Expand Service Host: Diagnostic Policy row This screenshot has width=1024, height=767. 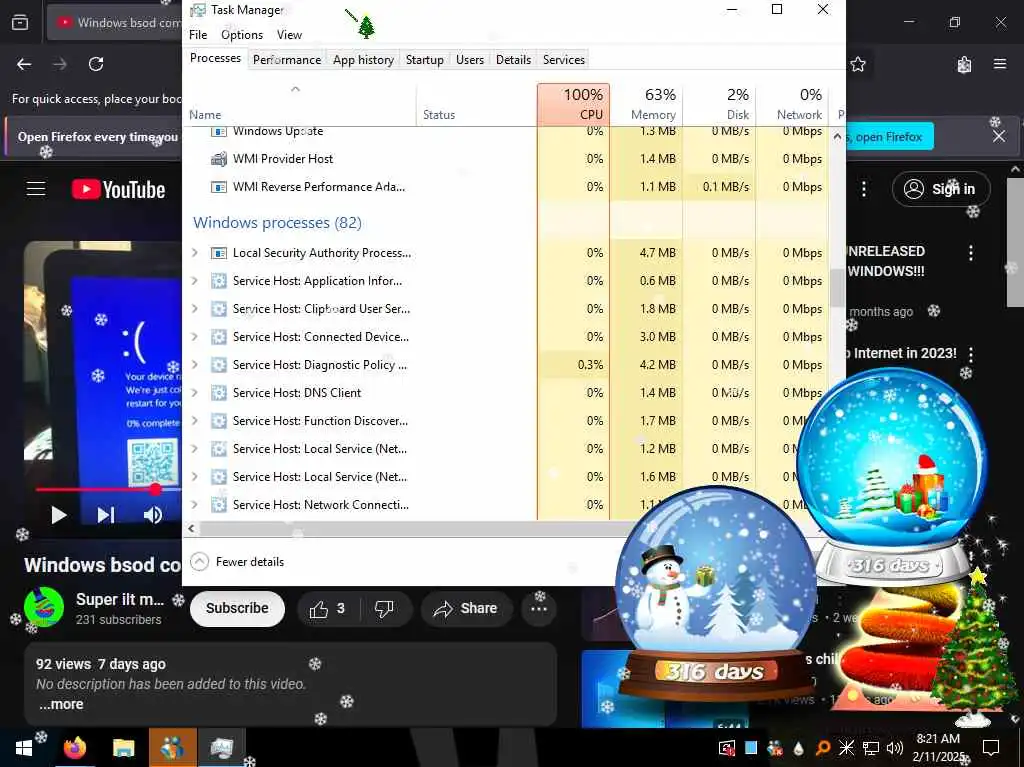coord(195,365)
